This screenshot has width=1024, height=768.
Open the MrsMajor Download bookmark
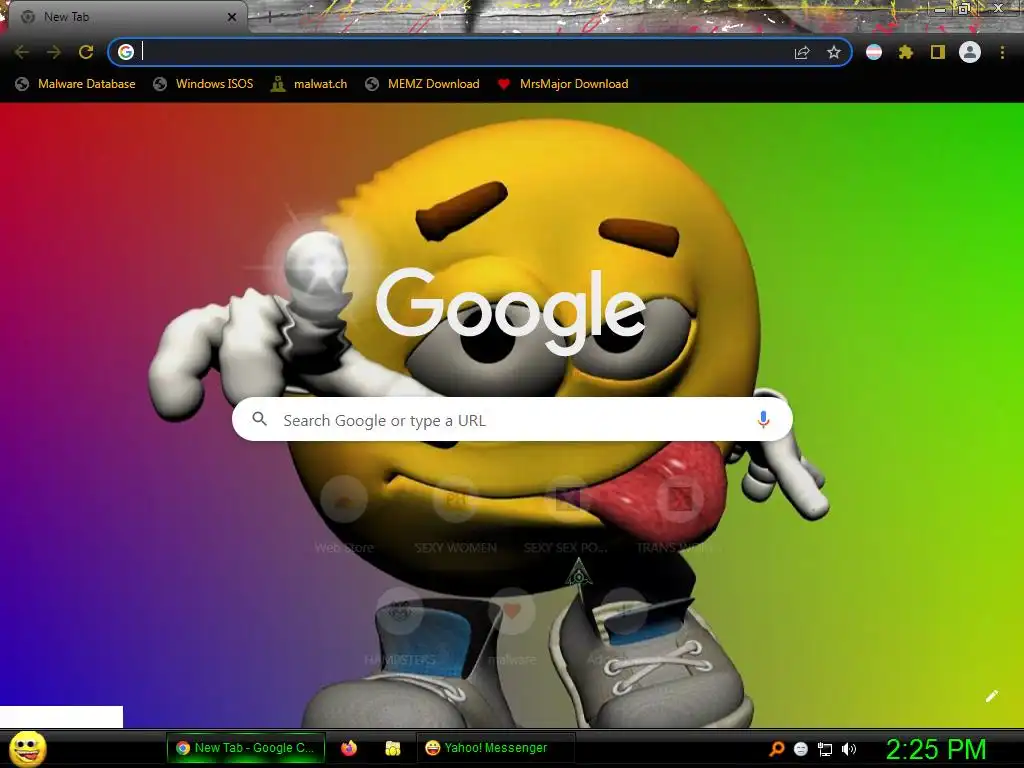pyautogui.click(x=563, y=84)
